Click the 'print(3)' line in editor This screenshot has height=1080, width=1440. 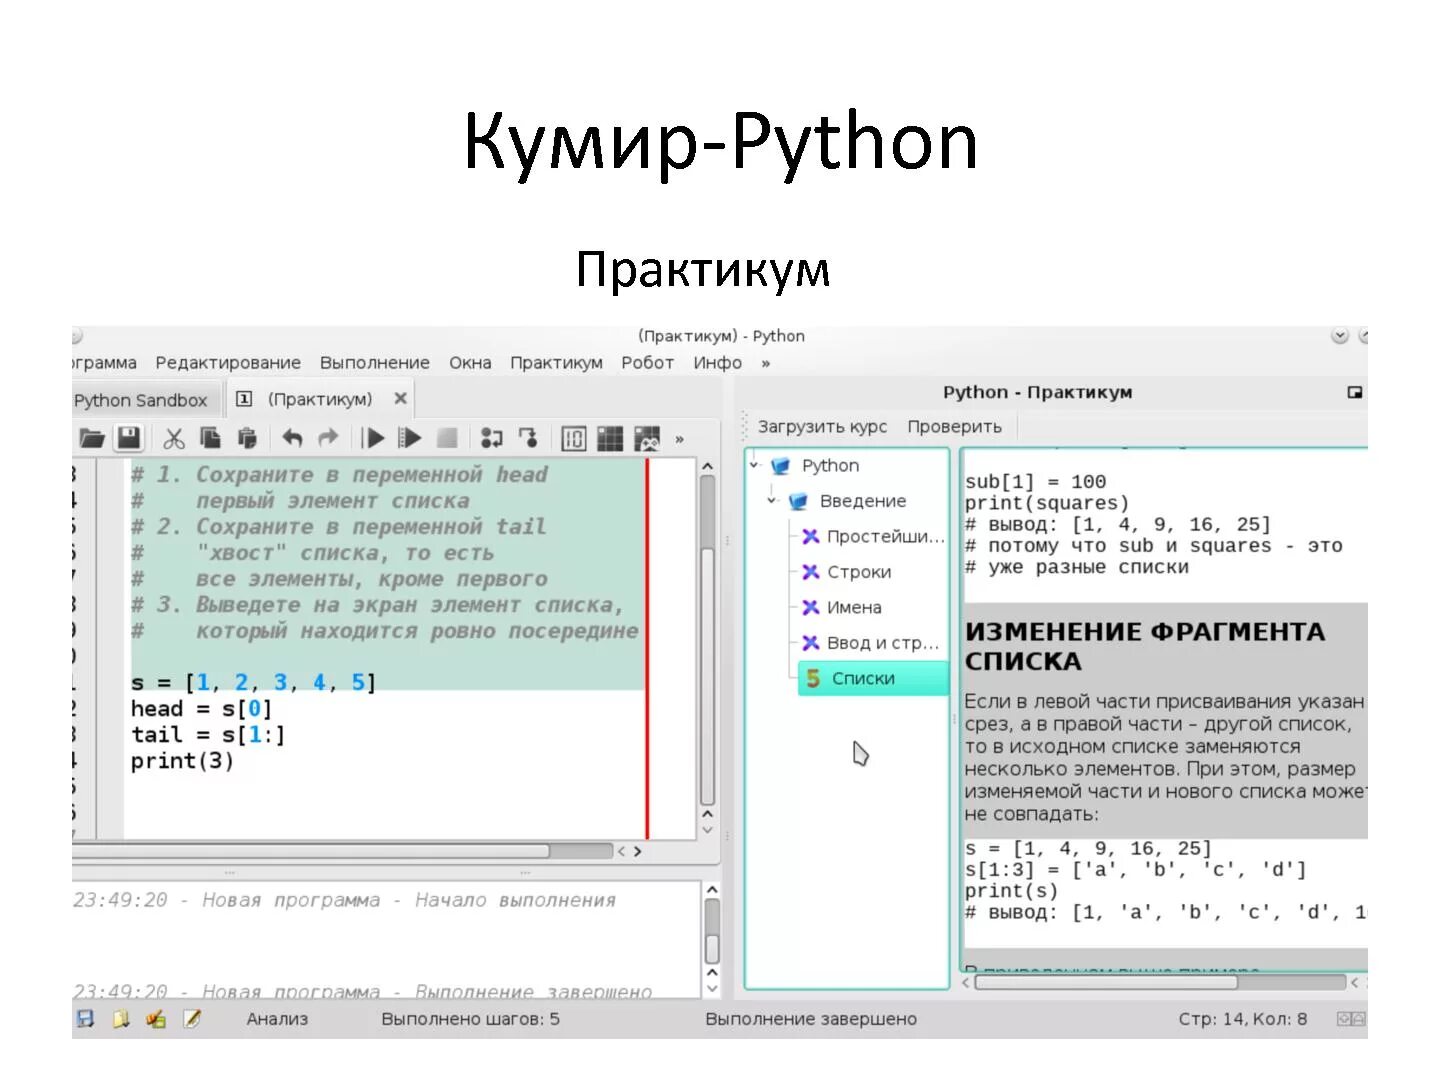pyautogui.click(x=182, y=761)
